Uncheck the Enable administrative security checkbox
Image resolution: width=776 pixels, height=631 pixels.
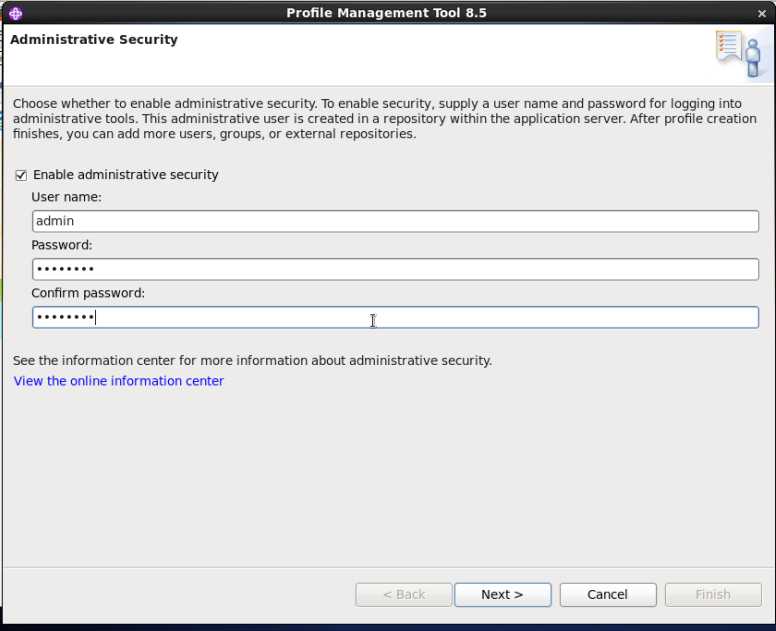coord(21,175)
